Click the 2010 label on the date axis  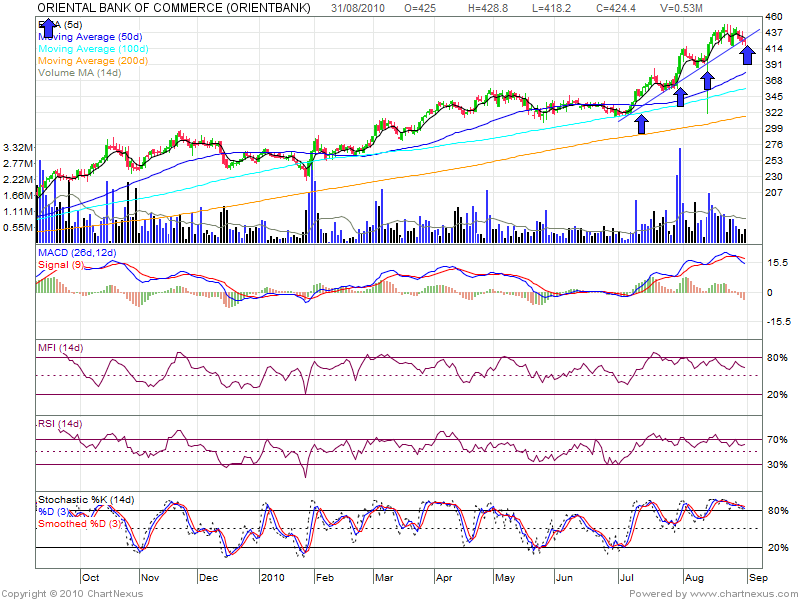click(x=273, y=577)
